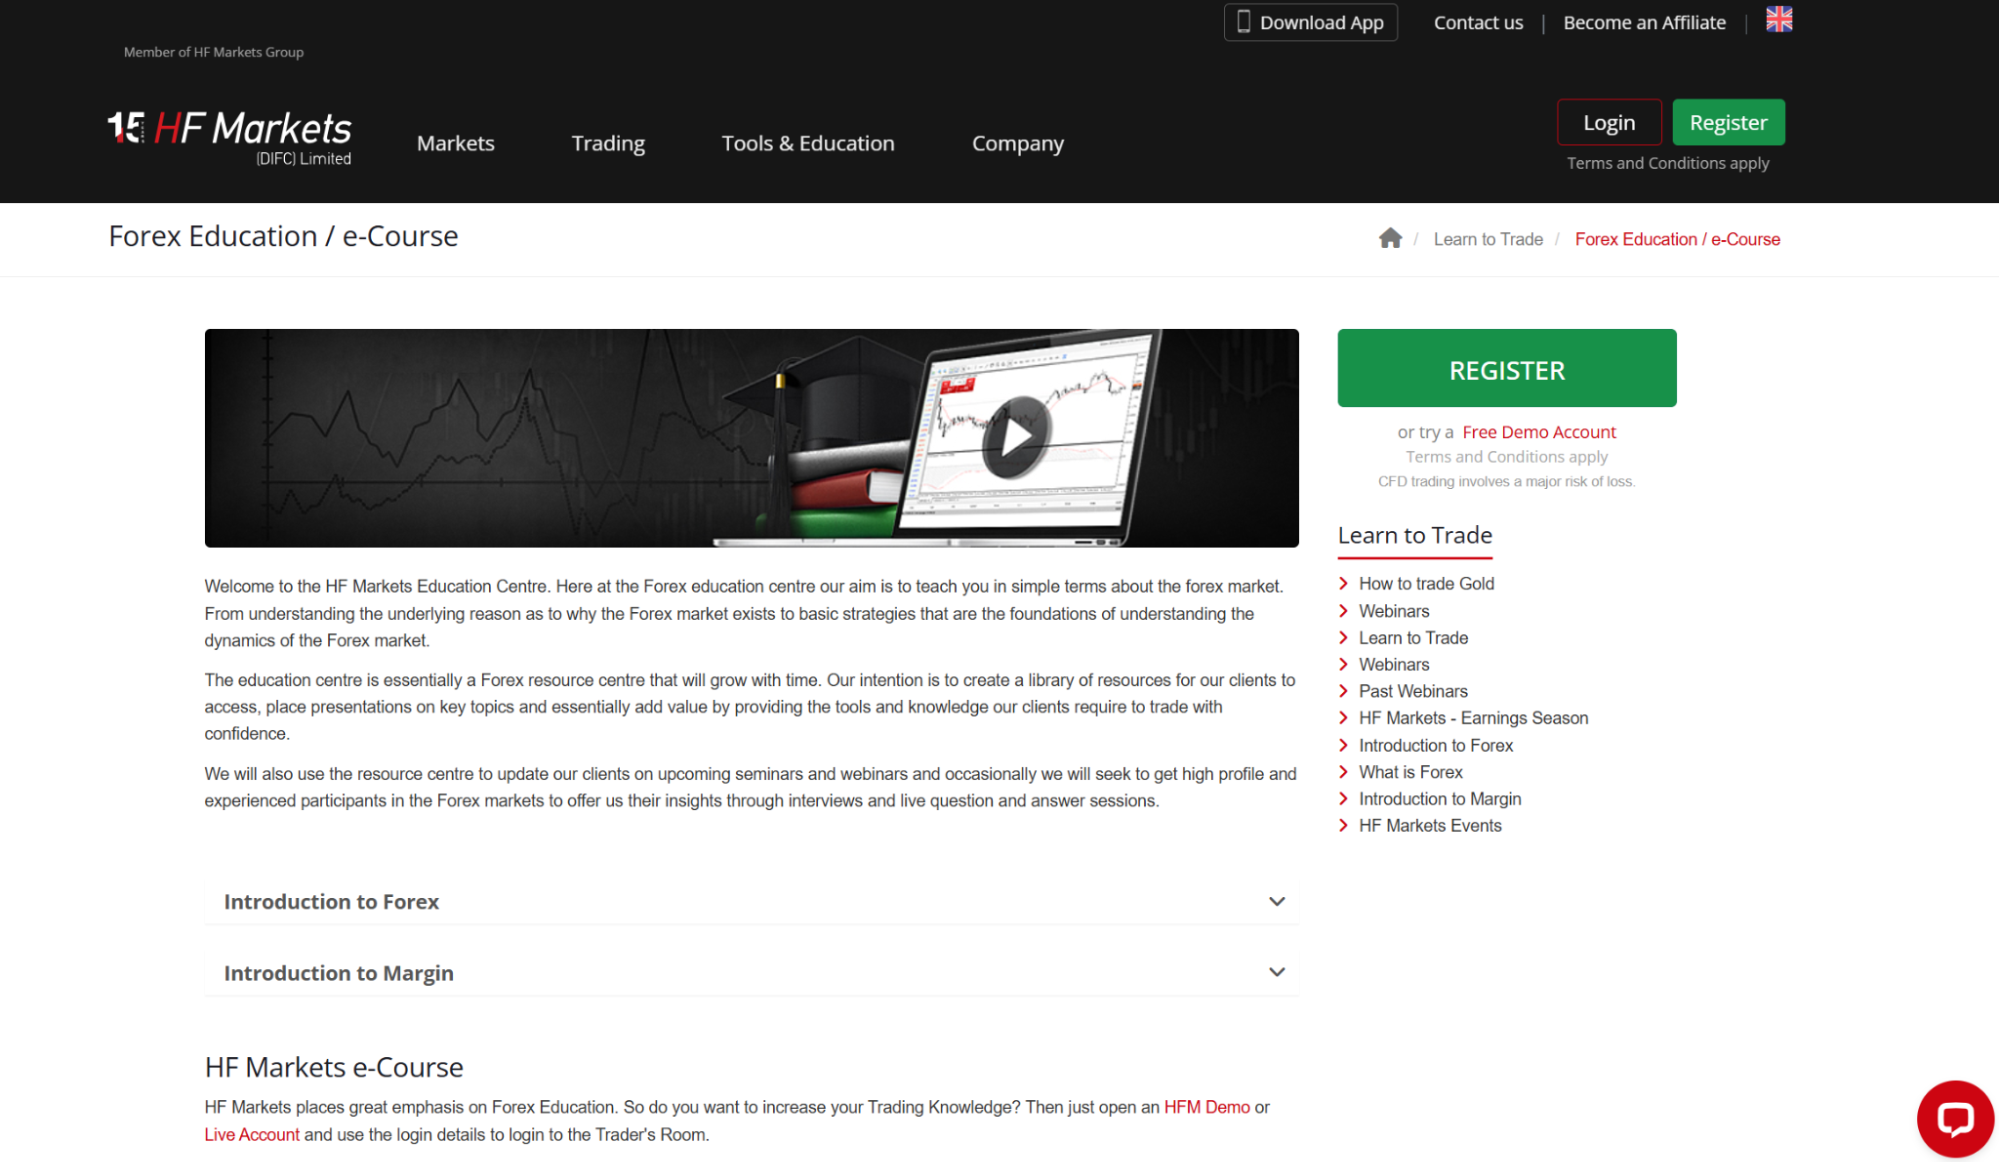Click the Login button
1999x1162 pixels.
(1608, 122)
